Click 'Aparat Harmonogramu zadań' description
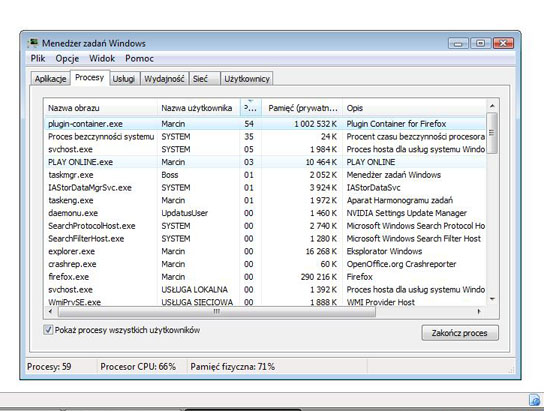Image resolution: width=544 pixels, height=411 pixels. coord(400,200)
